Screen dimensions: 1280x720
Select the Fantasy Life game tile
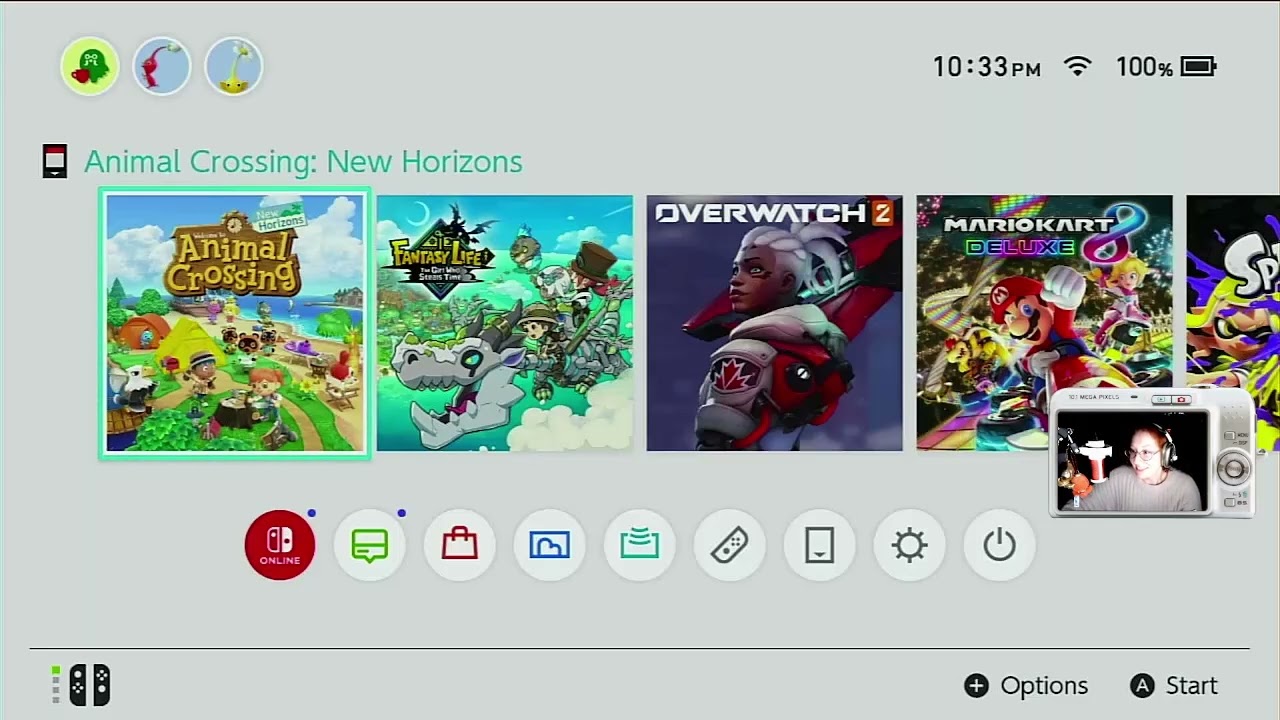tap(505, 323)
